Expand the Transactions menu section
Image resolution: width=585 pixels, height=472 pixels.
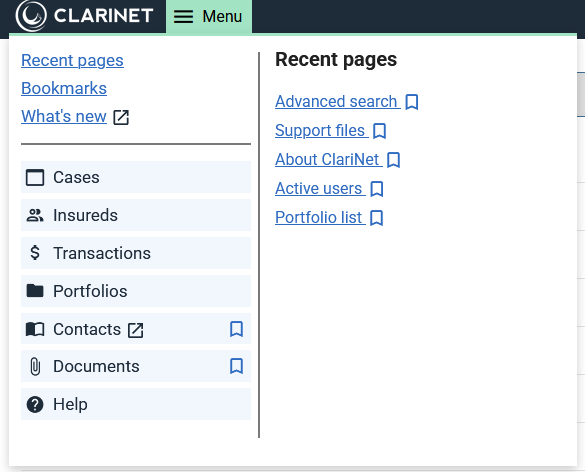[x=136, y=253]
